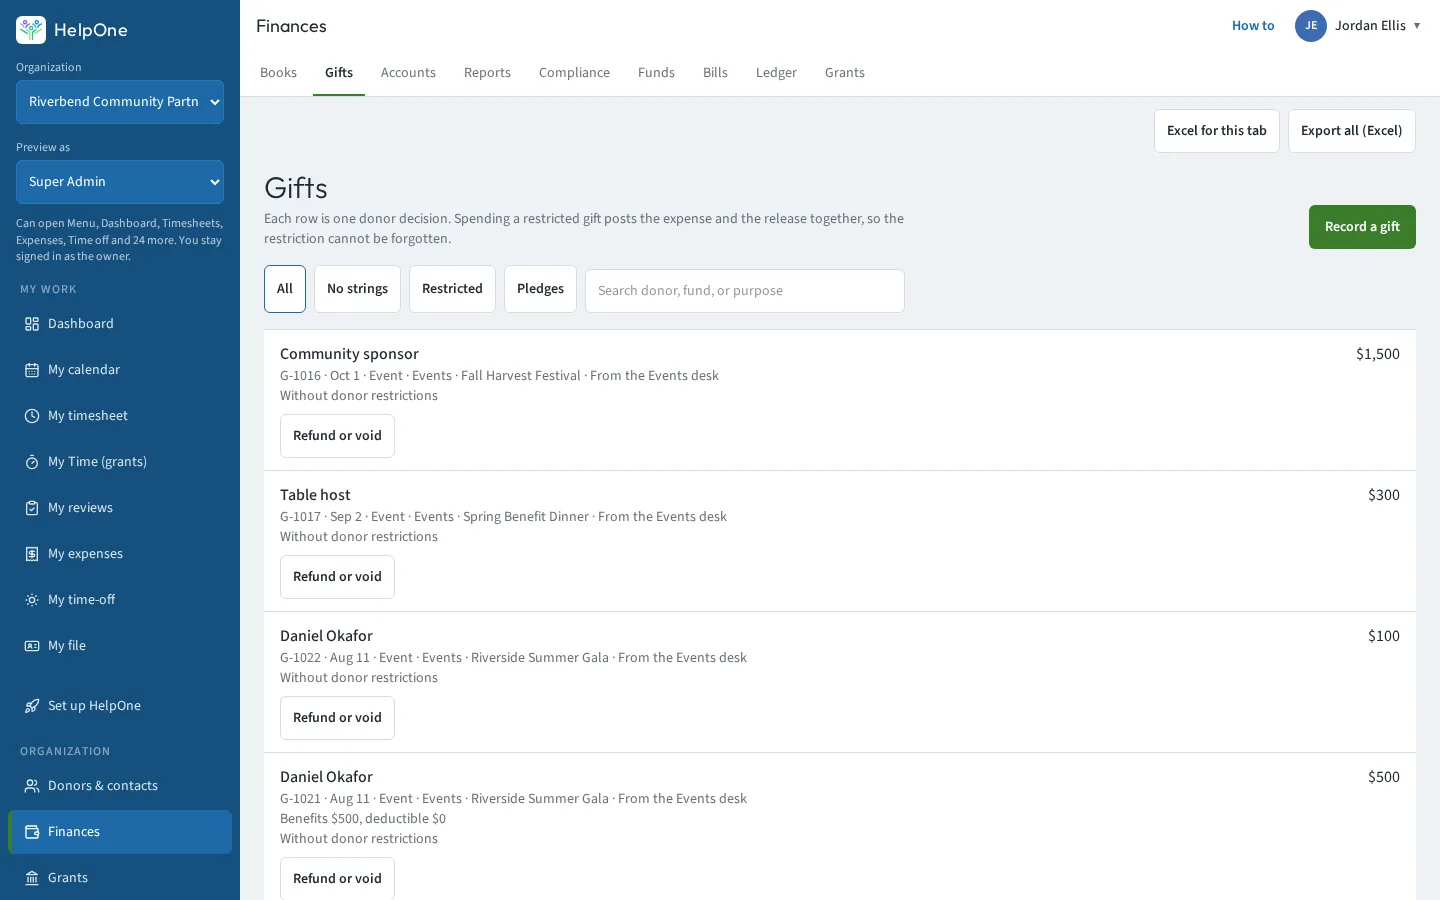Click the rocket icon for Set up HelpOne
Viewport: 1440px width, 900px height.
point(32,706)
